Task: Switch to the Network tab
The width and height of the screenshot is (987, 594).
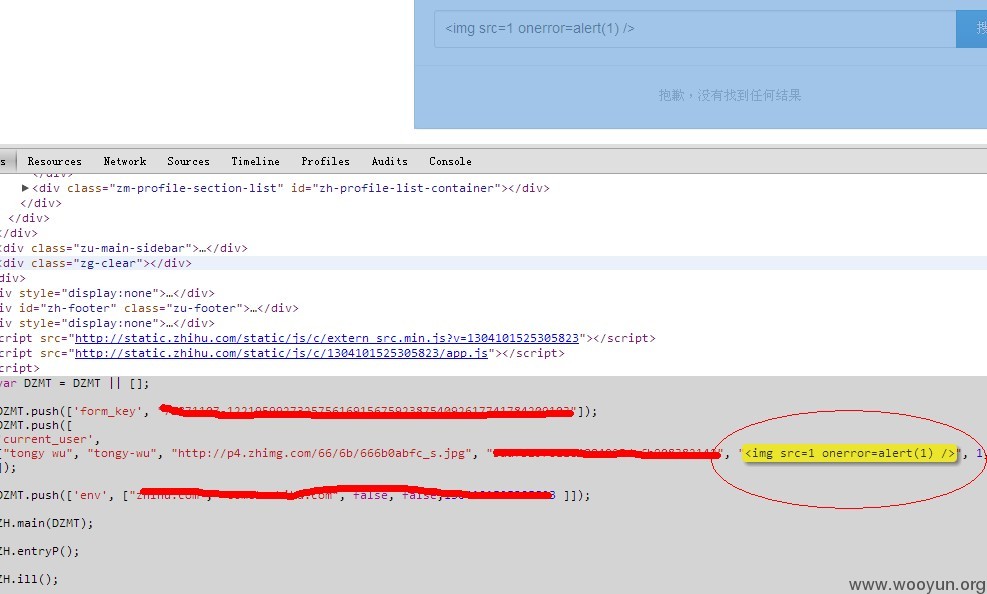Action: pos(125,161)
